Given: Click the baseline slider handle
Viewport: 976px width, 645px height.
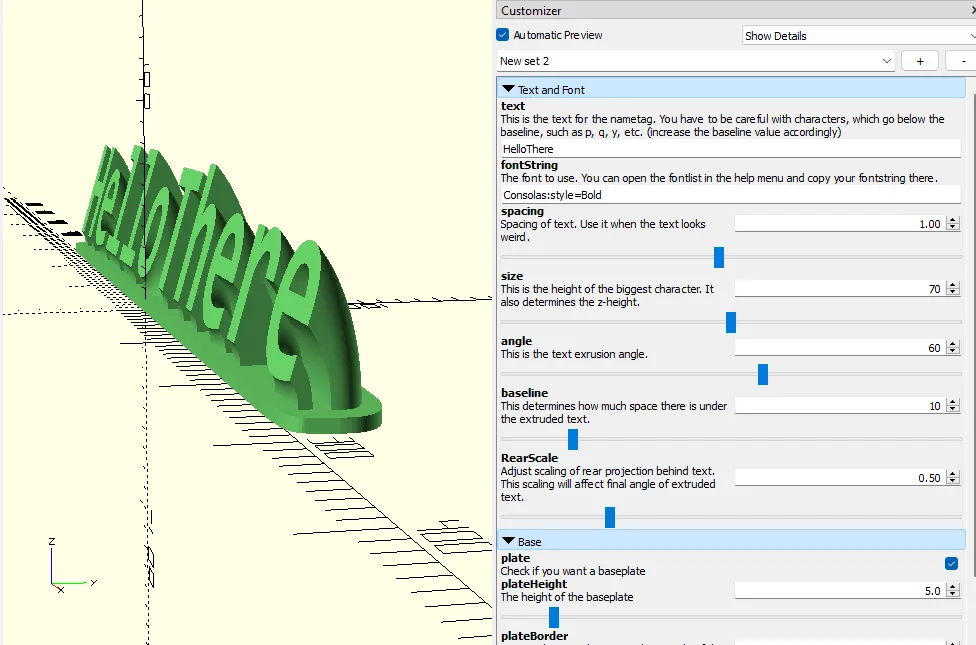Looking at the screenshot, I should [571, 438].
